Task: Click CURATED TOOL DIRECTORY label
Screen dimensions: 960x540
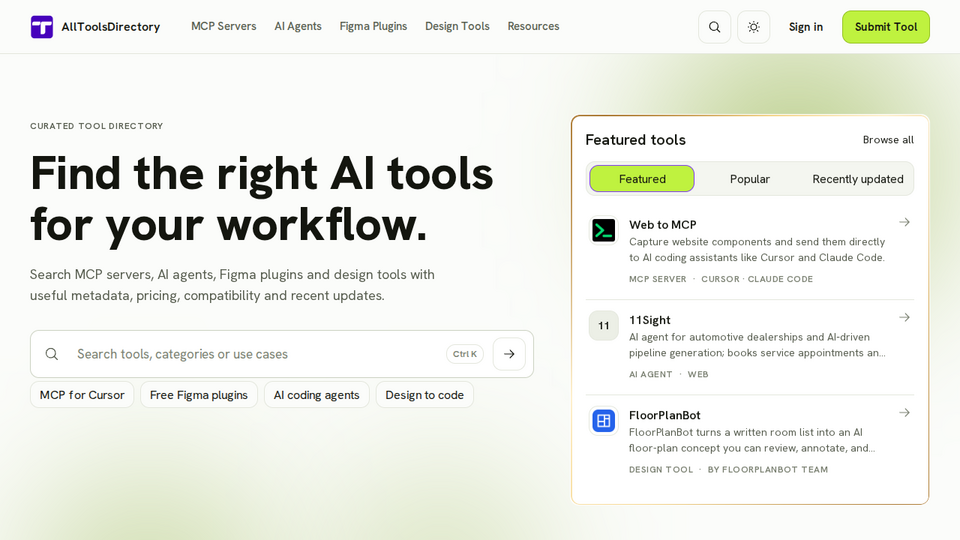Action: click(x=97, y=126)
